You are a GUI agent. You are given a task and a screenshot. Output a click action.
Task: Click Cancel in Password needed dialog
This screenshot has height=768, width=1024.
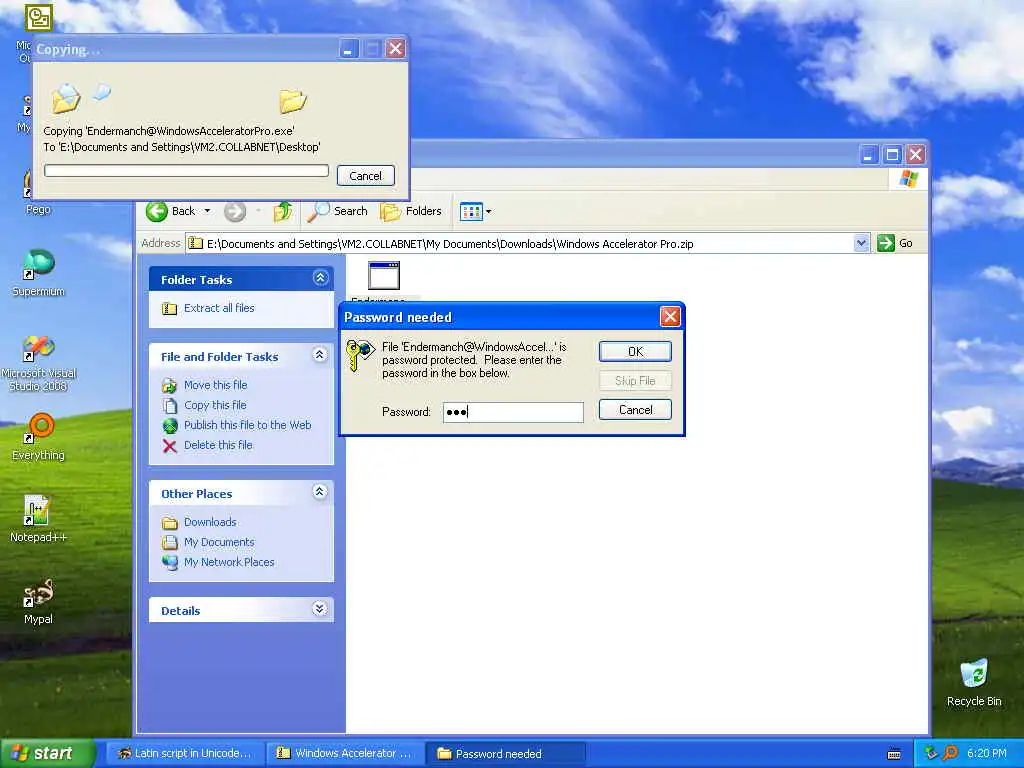[635, 410]
